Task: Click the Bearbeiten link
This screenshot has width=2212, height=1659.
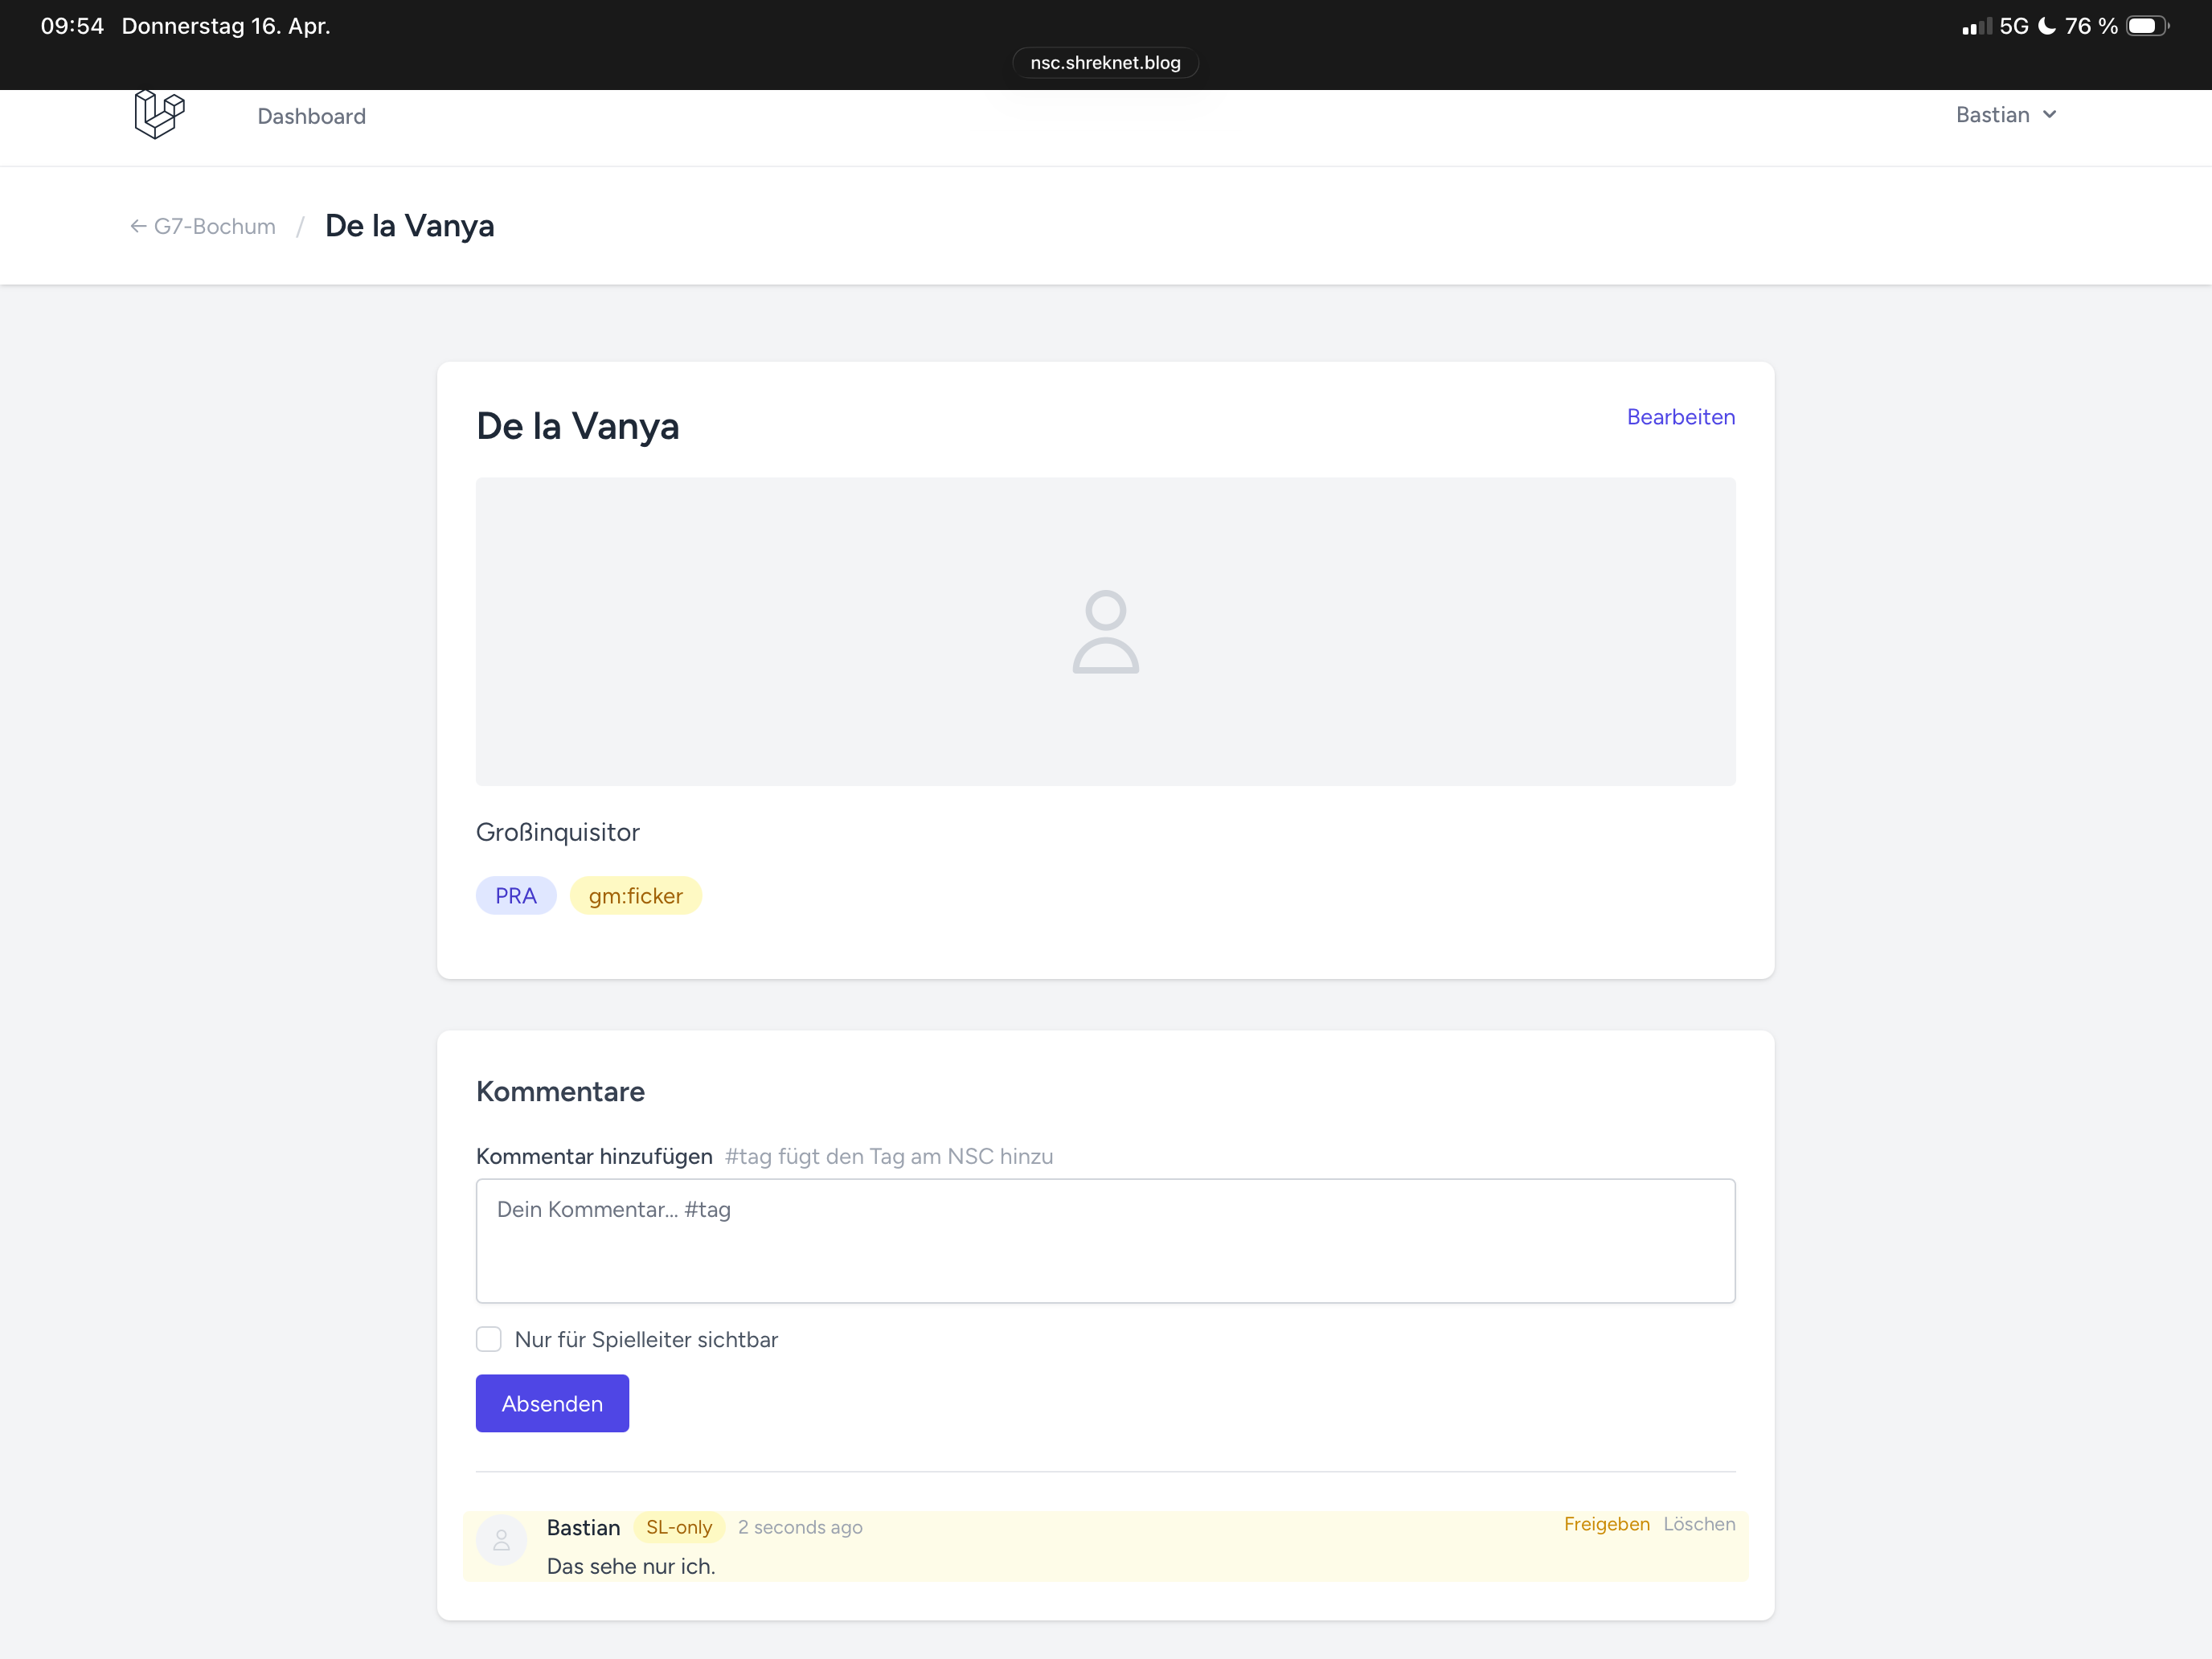Action: pos(1680,417)
